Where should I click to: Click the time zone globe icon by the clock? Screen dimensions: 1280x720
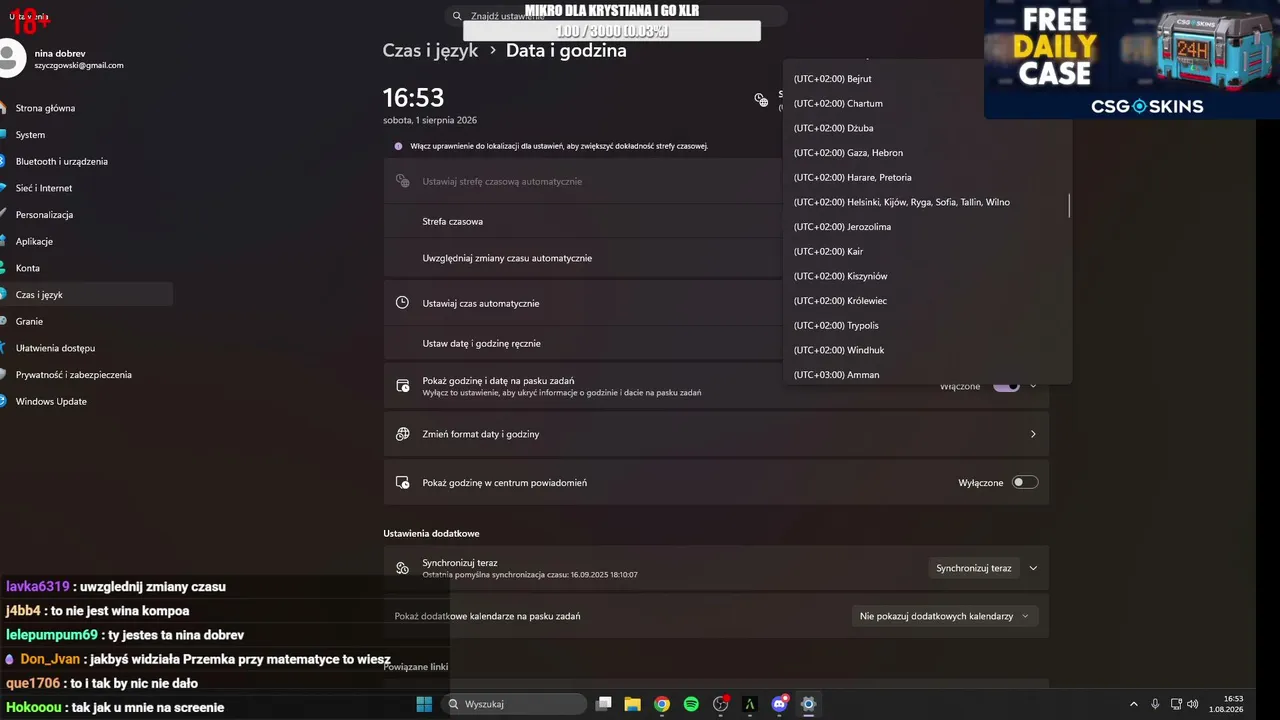[x=761, y=99]
